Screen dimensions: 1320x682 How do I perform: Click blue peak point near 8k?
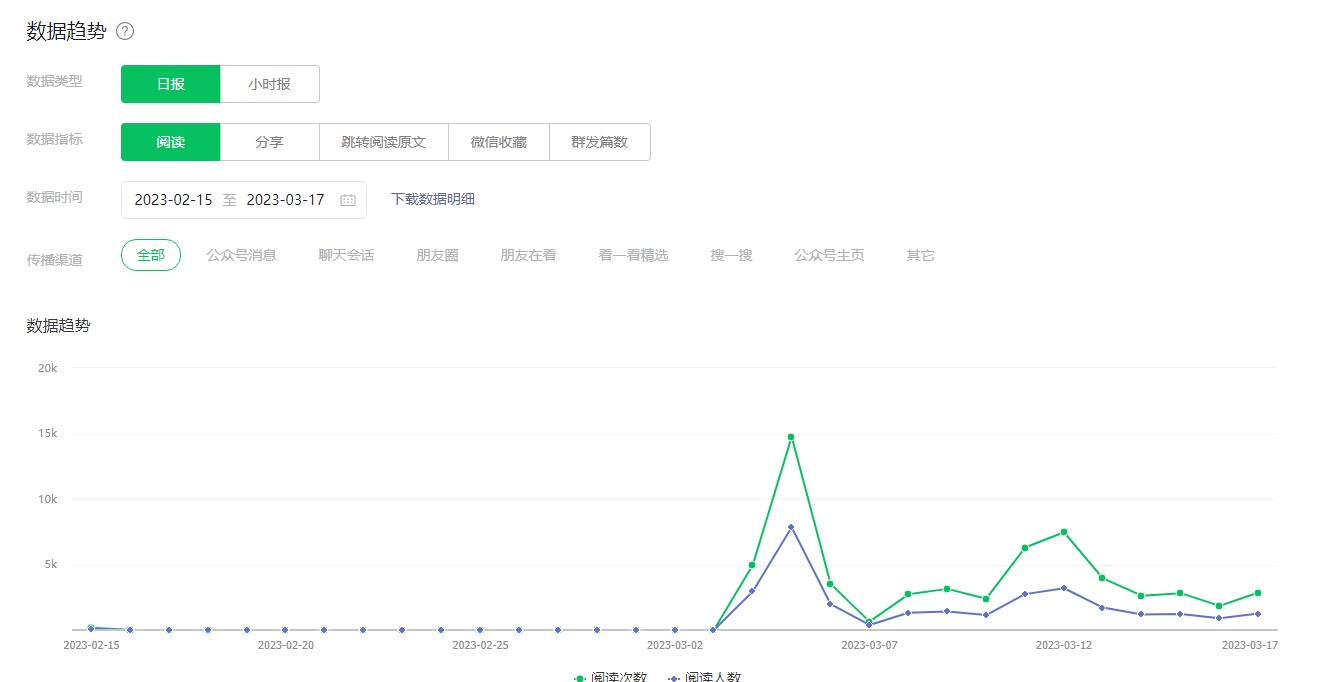791,527
